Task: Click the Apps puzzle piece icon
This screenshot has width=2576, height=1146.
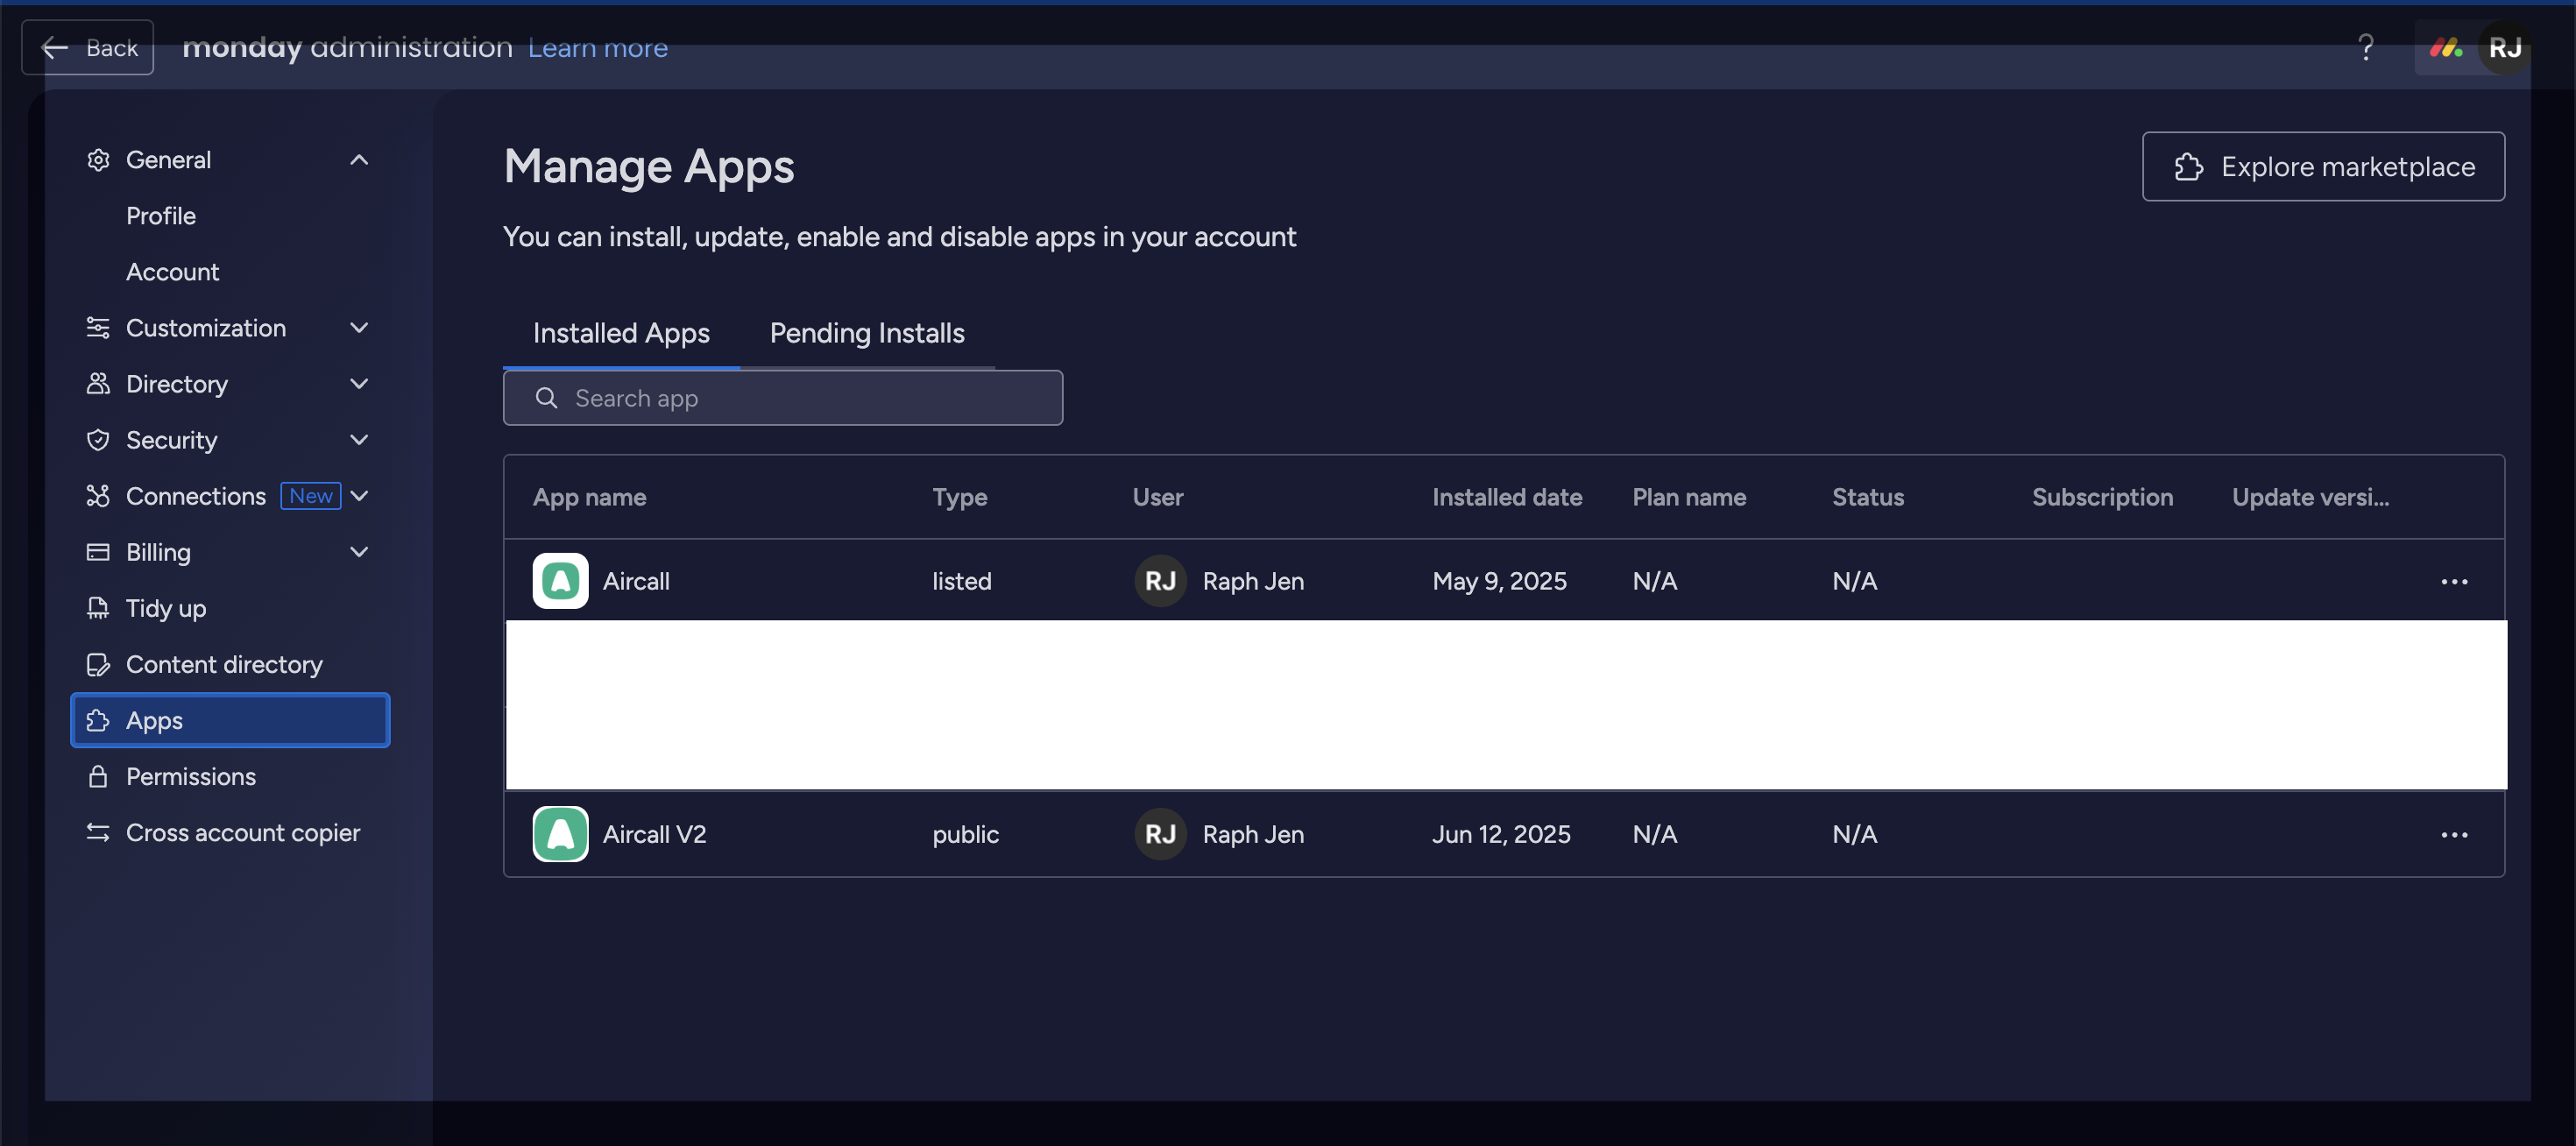Action: point(98,720)
